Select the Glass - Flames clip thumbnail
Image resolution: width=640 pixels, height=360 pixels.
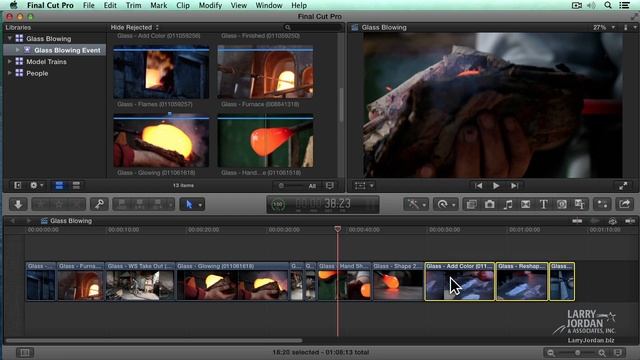point(161,73)
